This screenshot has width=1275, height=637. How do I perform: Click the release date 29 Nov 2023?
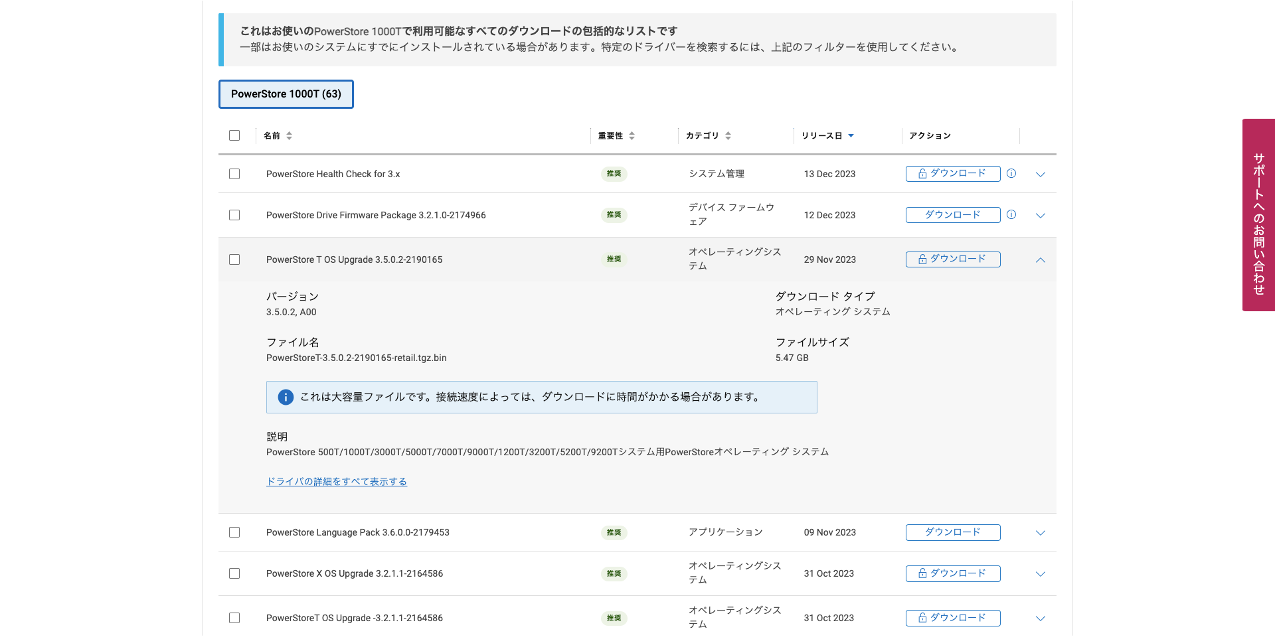click(x=830, y=260)
